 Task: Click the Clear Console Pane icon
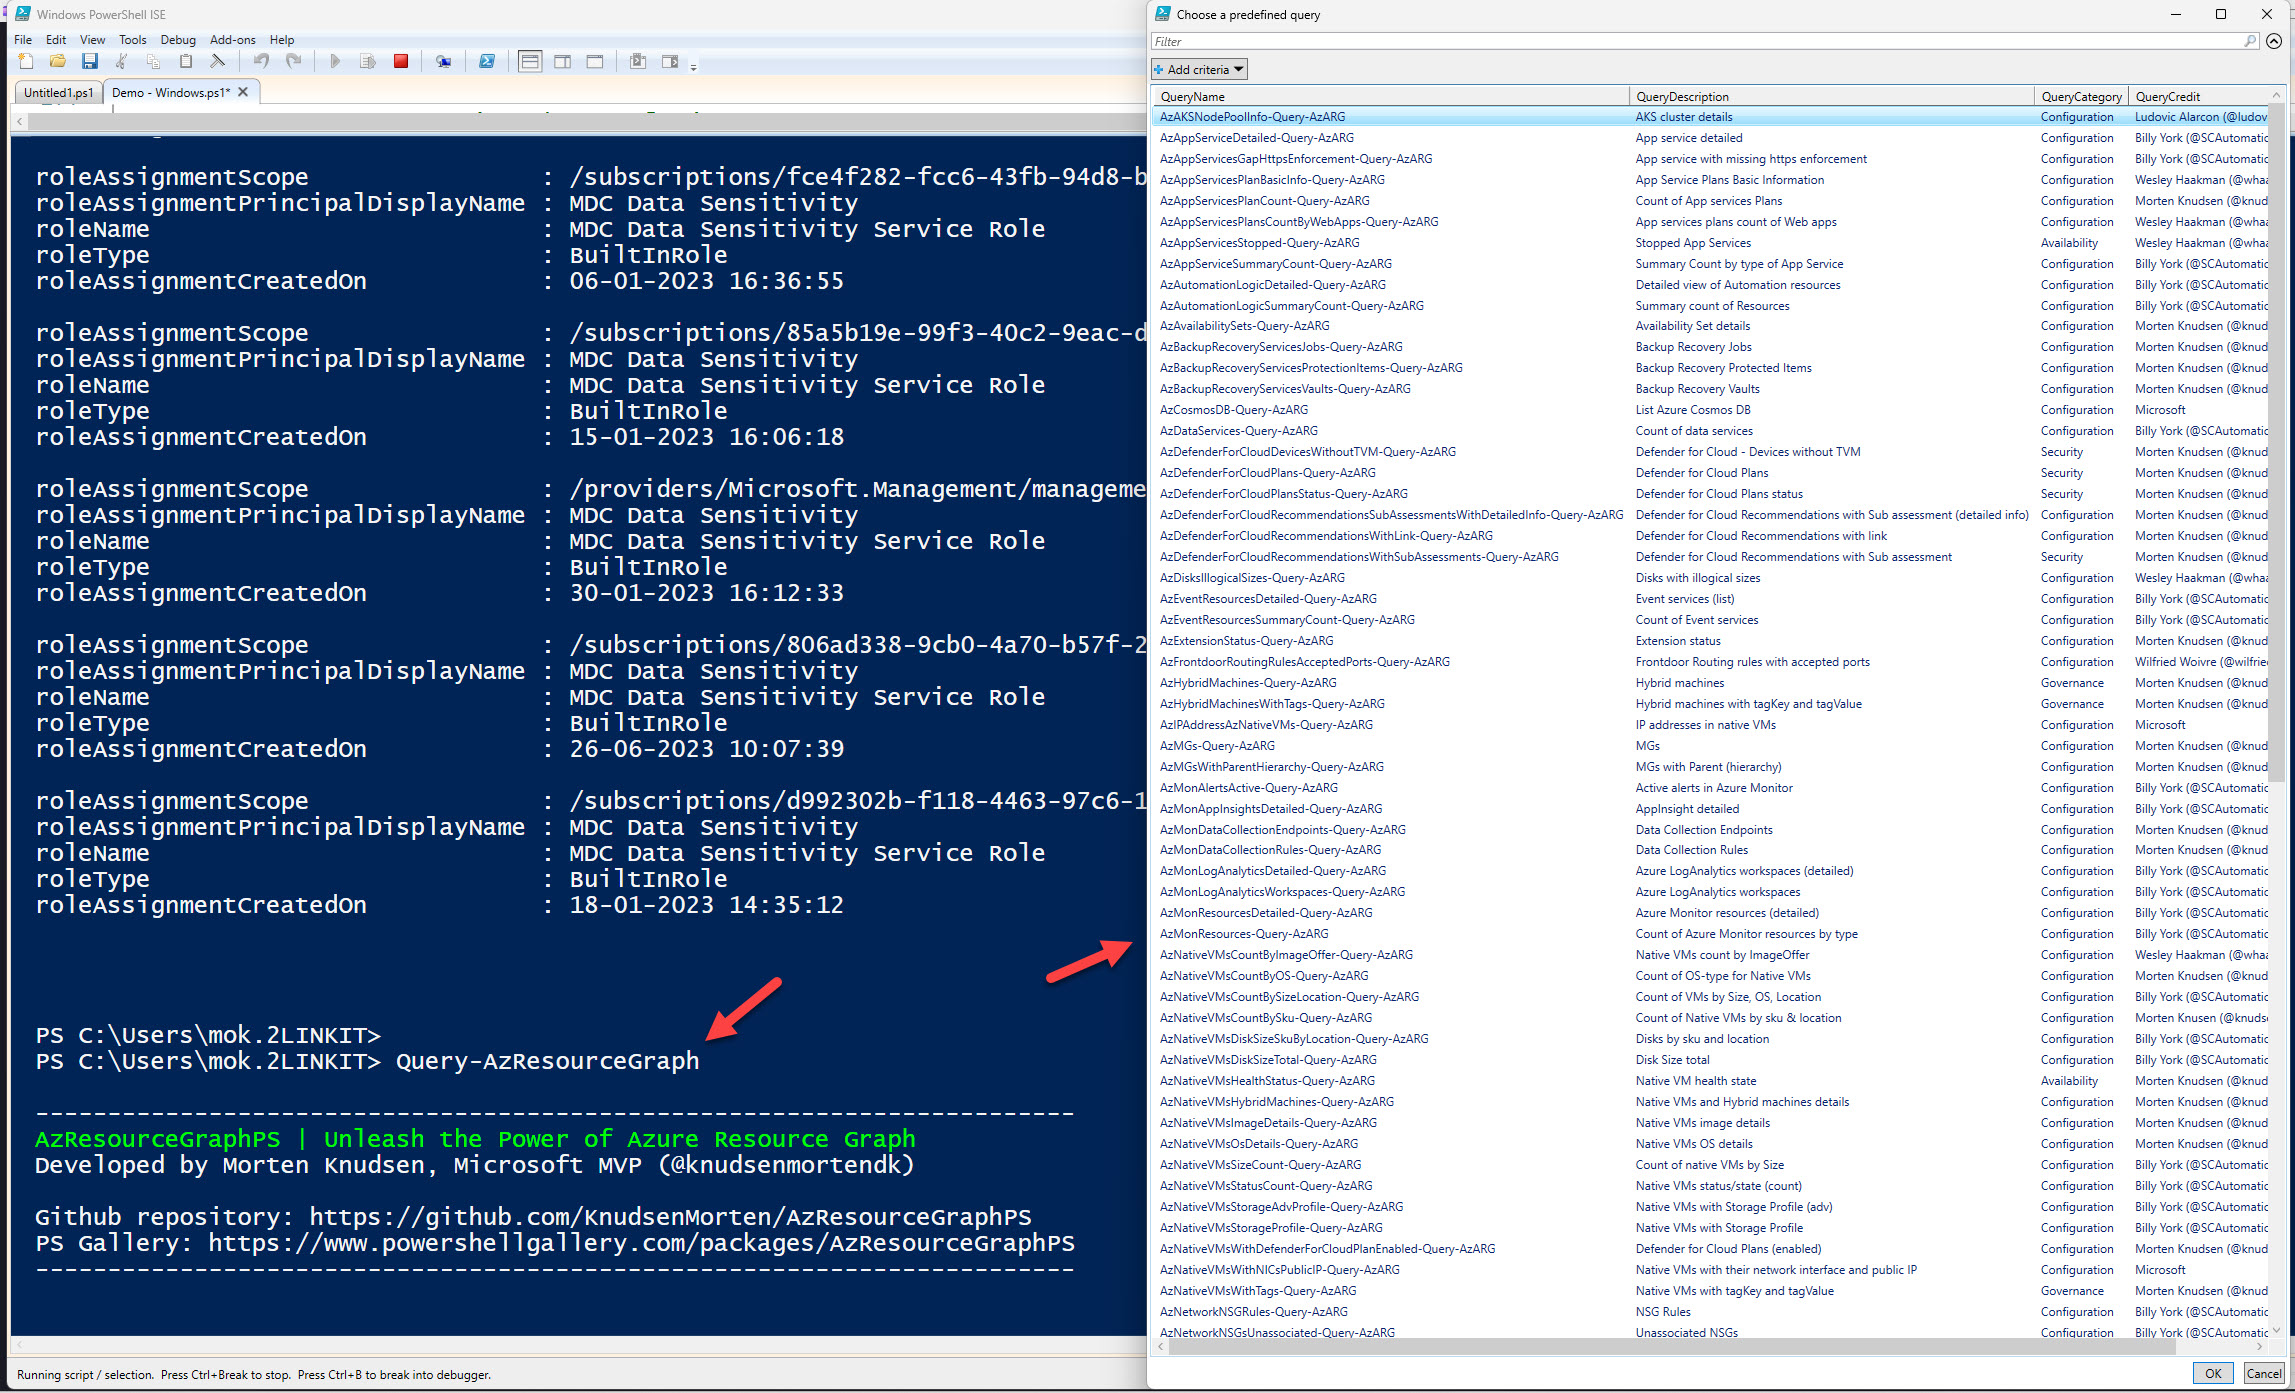[217, 62]
